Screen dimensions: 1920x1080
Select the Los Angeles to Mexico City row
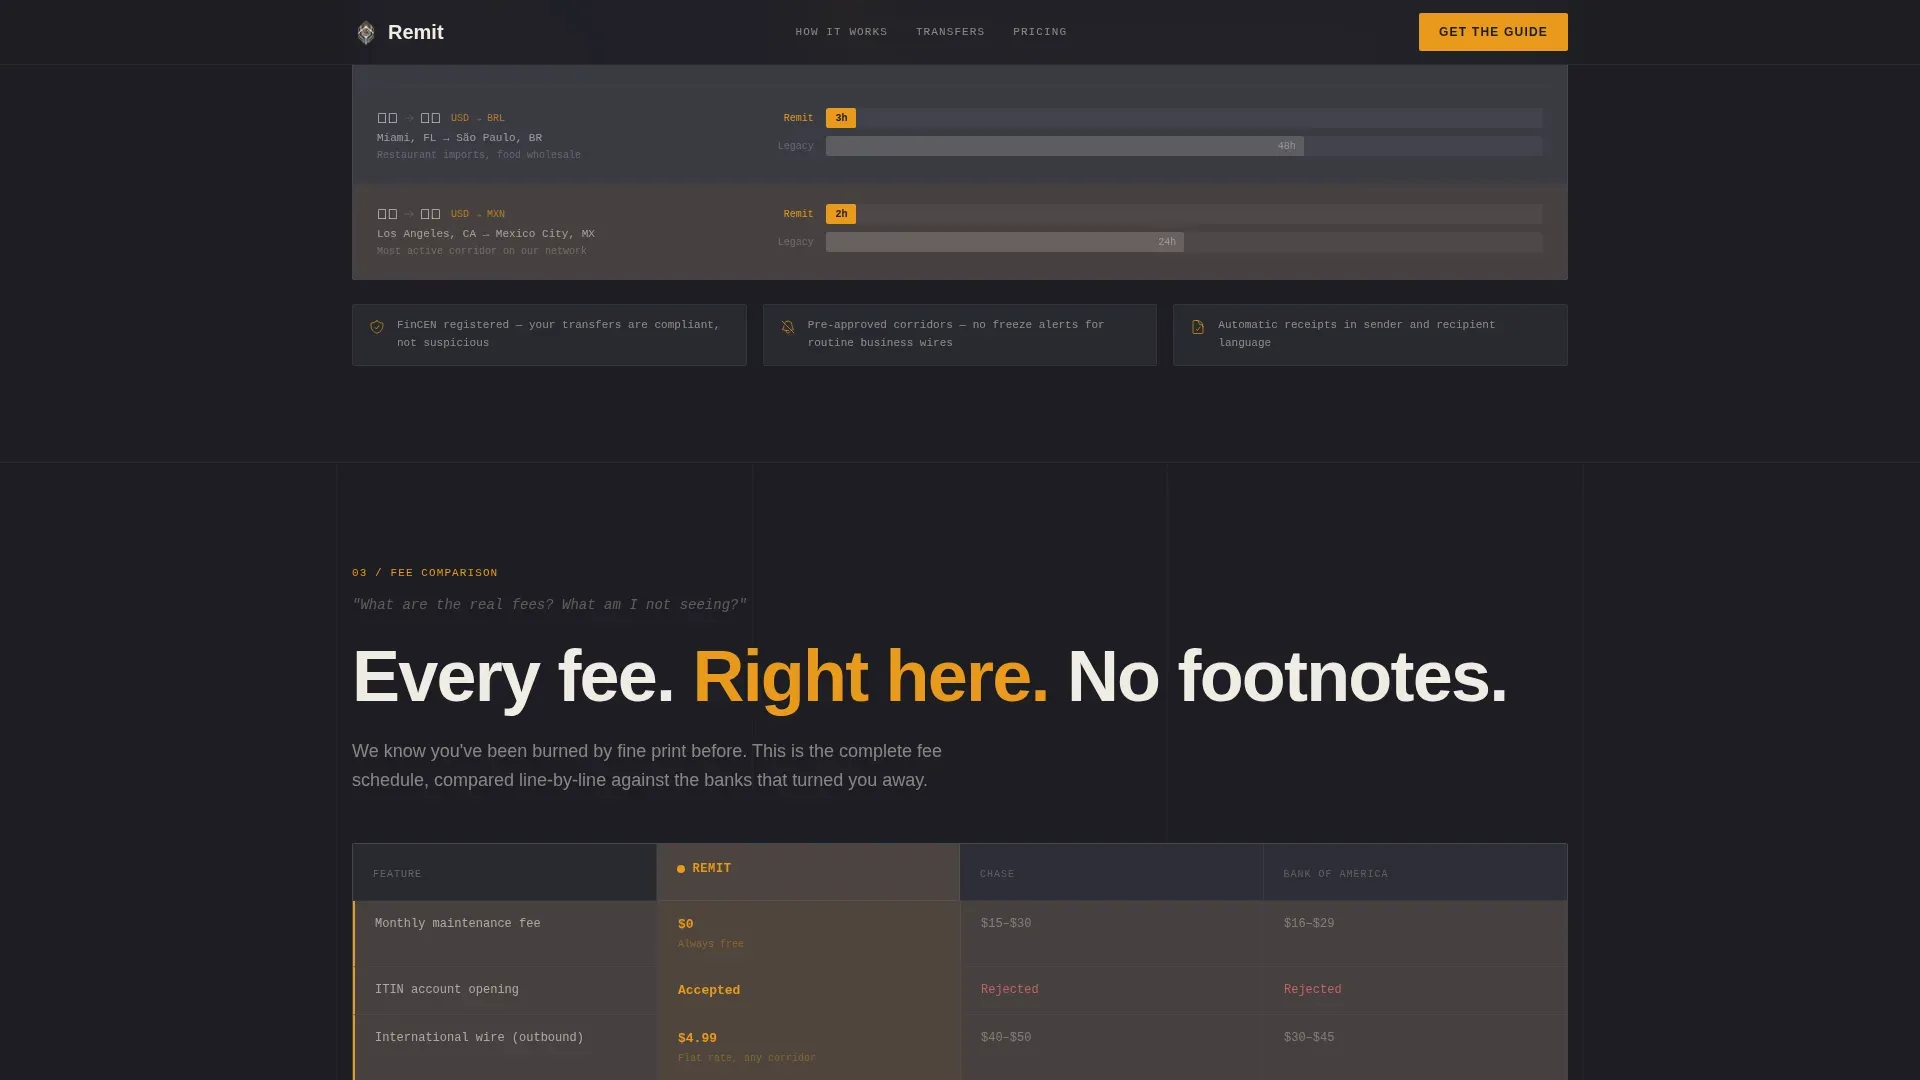[960, 231]
